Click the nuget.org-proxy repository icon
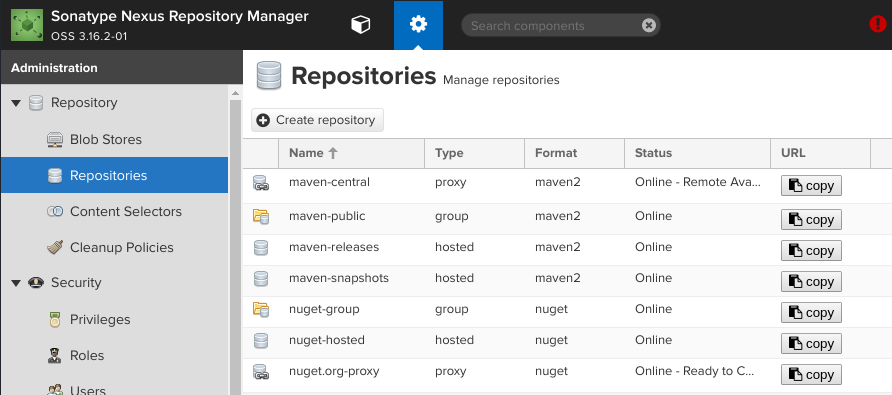 tap(261, 372)
